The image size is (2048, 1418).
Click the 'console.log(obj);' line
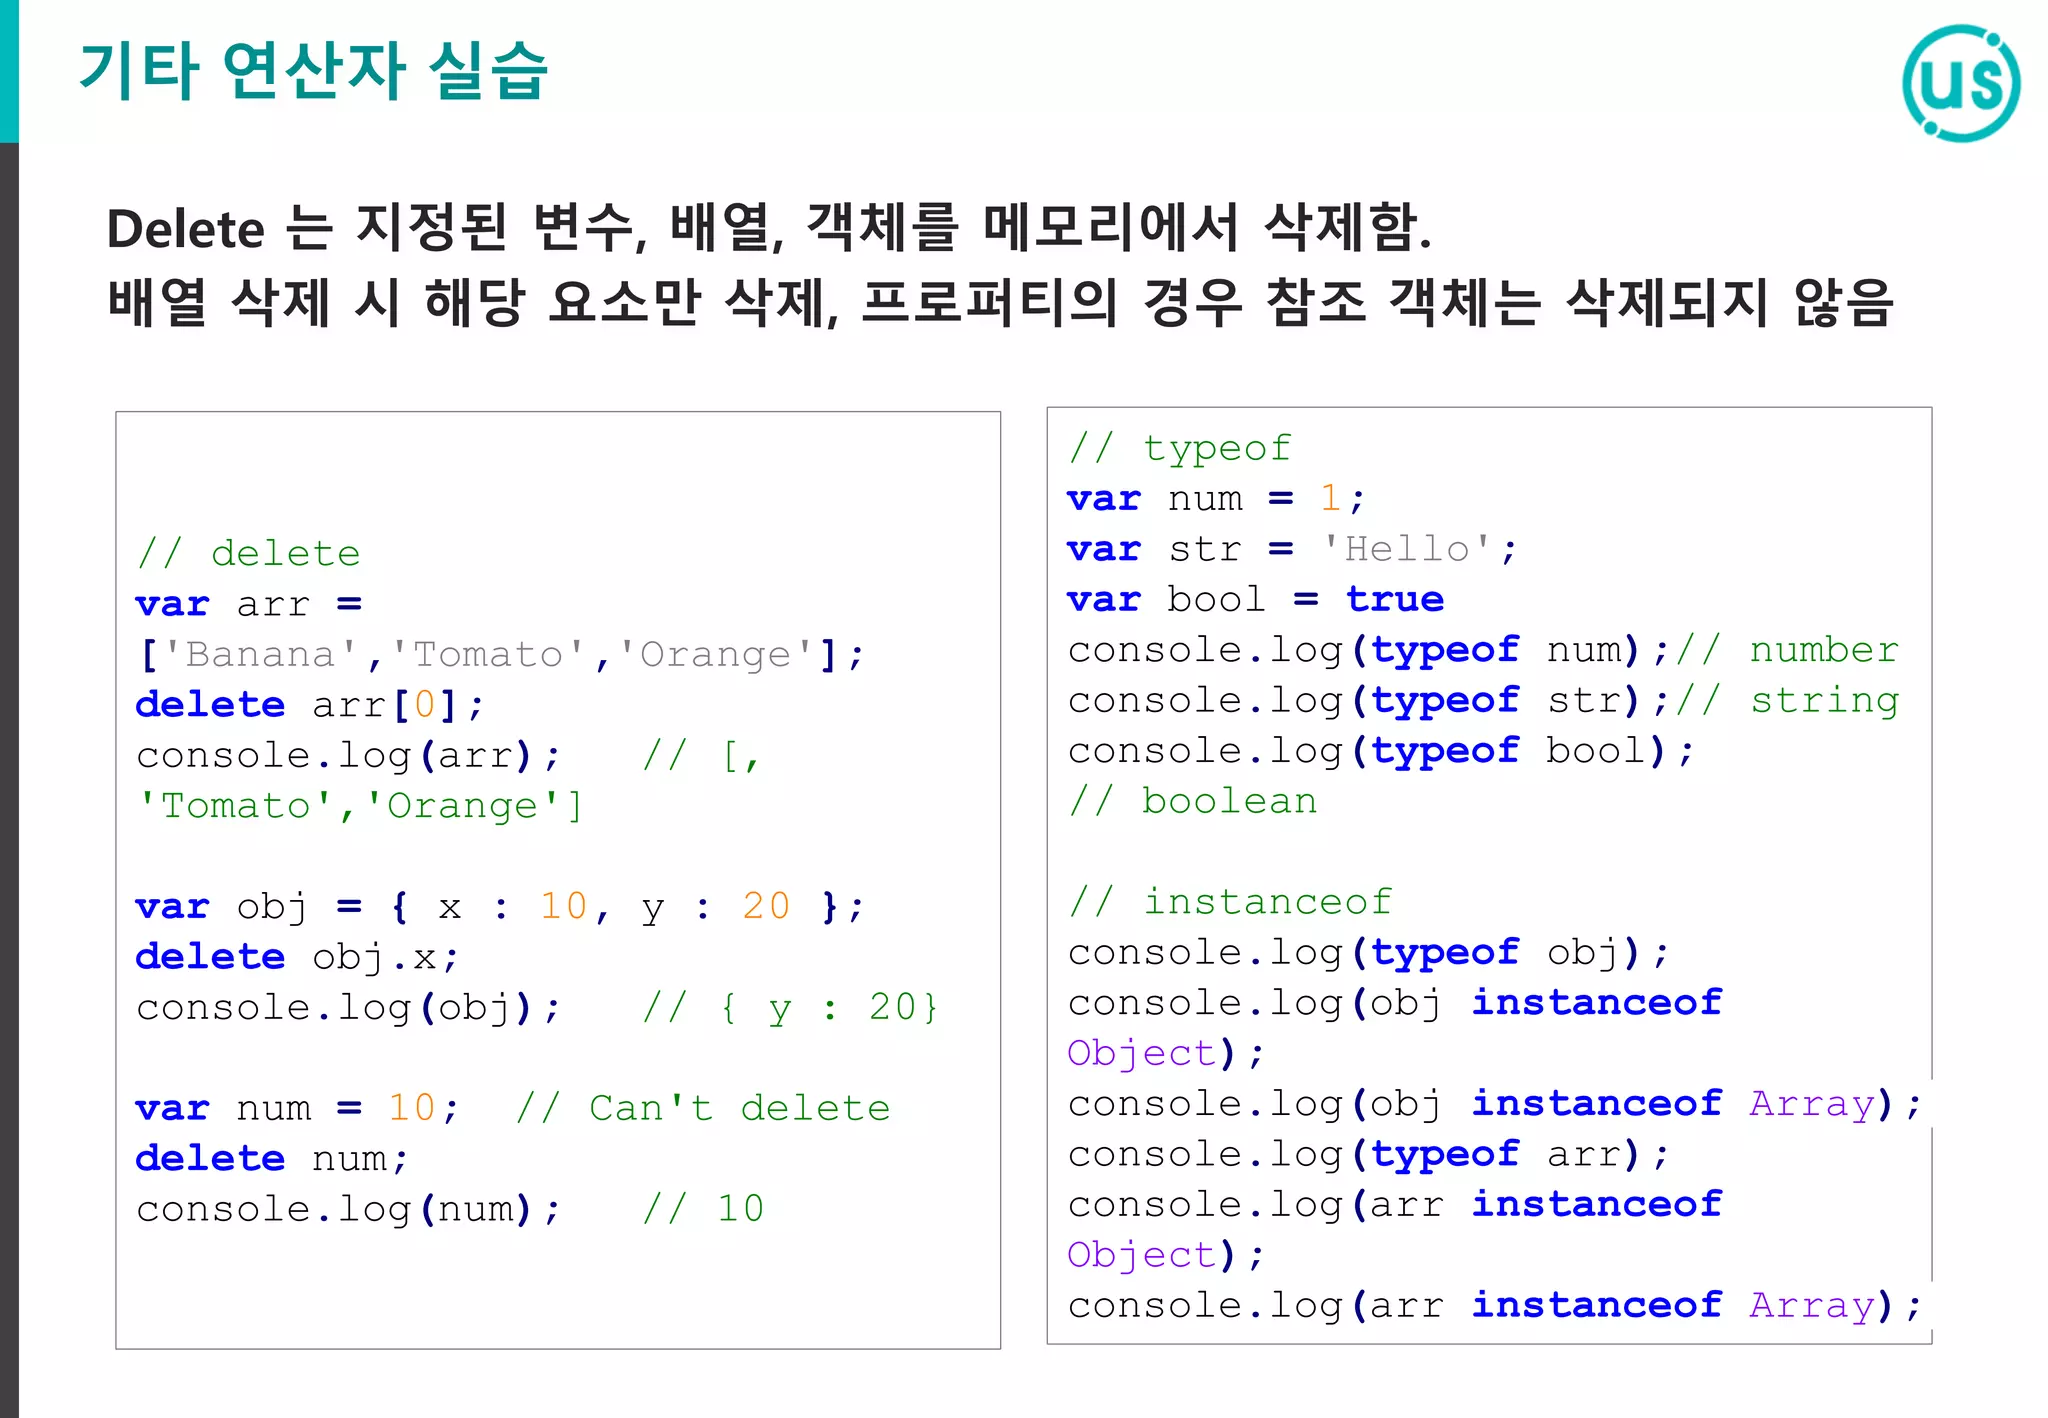348,1008
